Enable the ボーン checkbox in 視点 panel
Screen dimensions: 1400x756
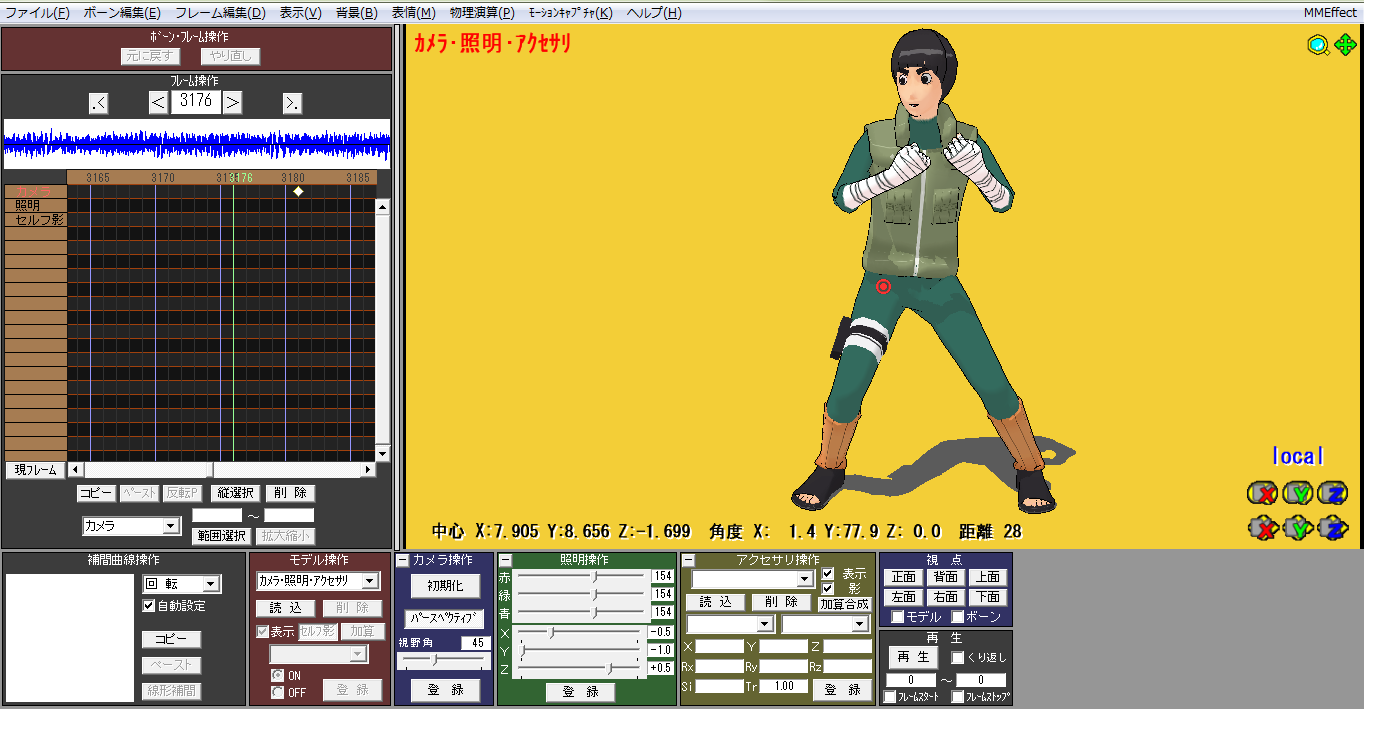pos(958,617)
